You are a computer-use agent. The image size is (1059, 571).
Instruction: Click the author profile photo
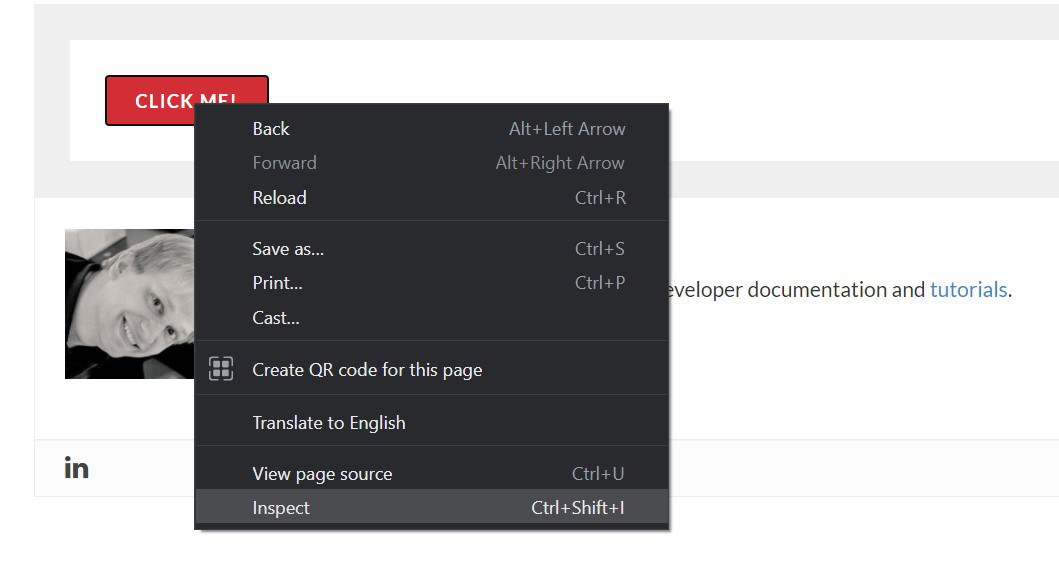click(130, 304)
